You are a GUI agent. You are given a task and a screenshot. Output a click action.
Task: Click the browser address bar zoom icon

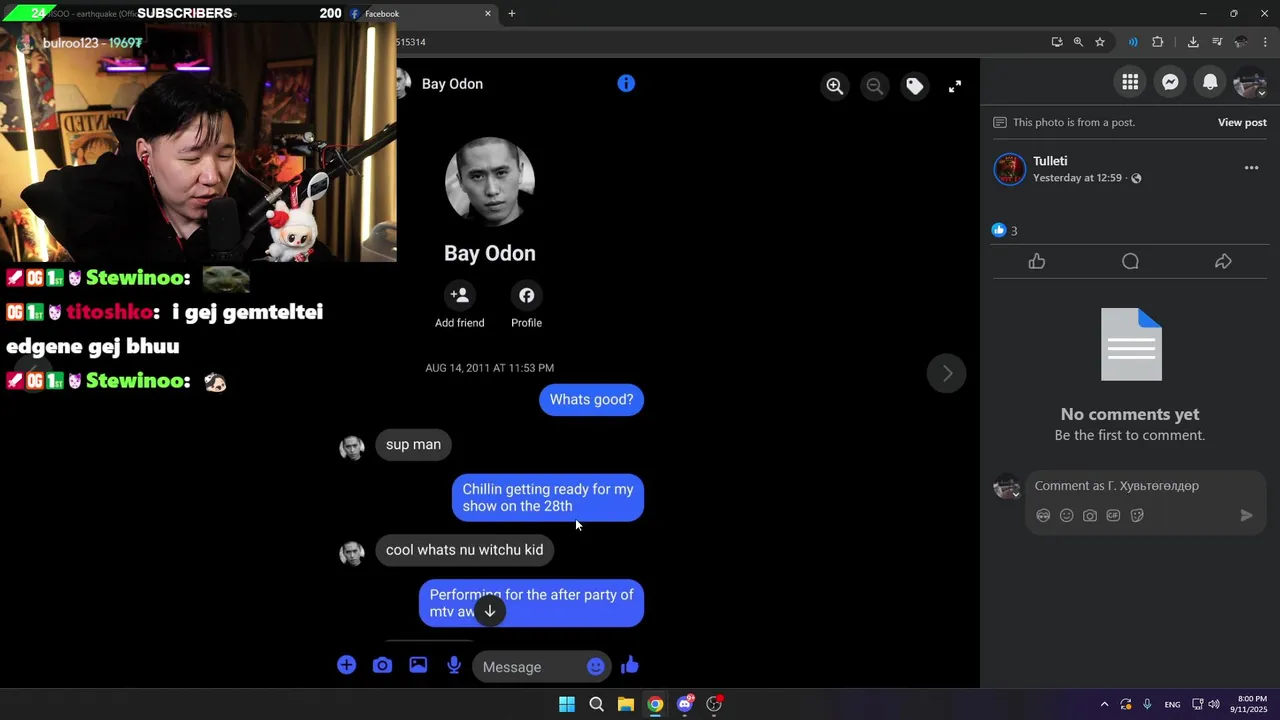1078,42
